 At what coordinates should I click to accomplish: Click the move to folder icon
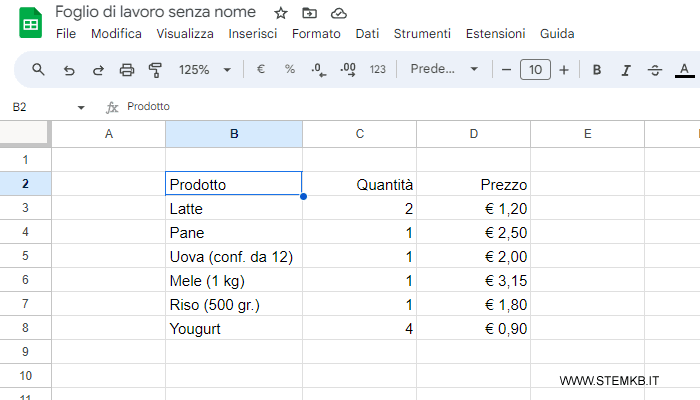coord(309,13)
